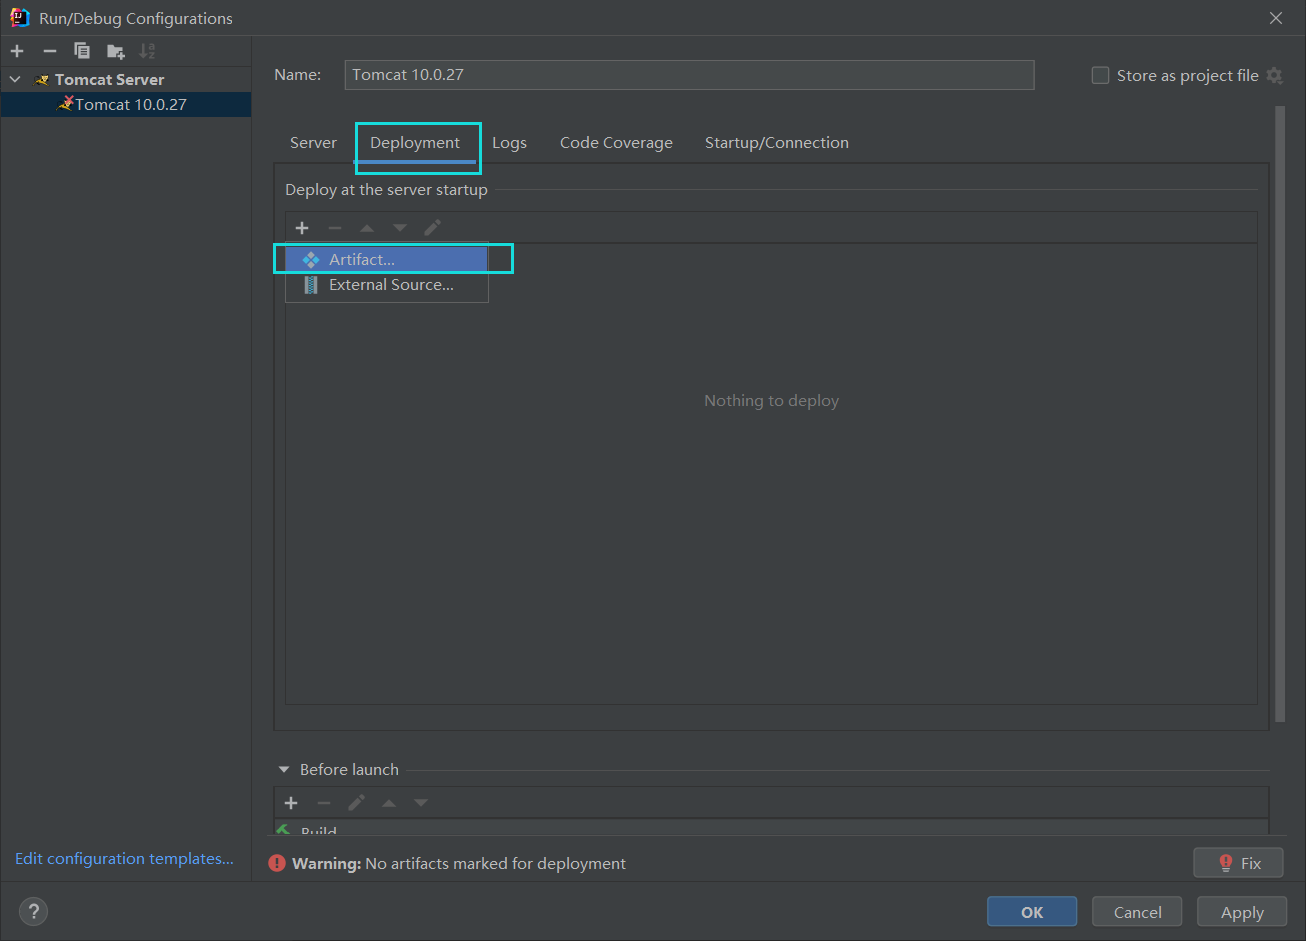Close the Run/Debug Configurations dialog

pos(1276,18)
